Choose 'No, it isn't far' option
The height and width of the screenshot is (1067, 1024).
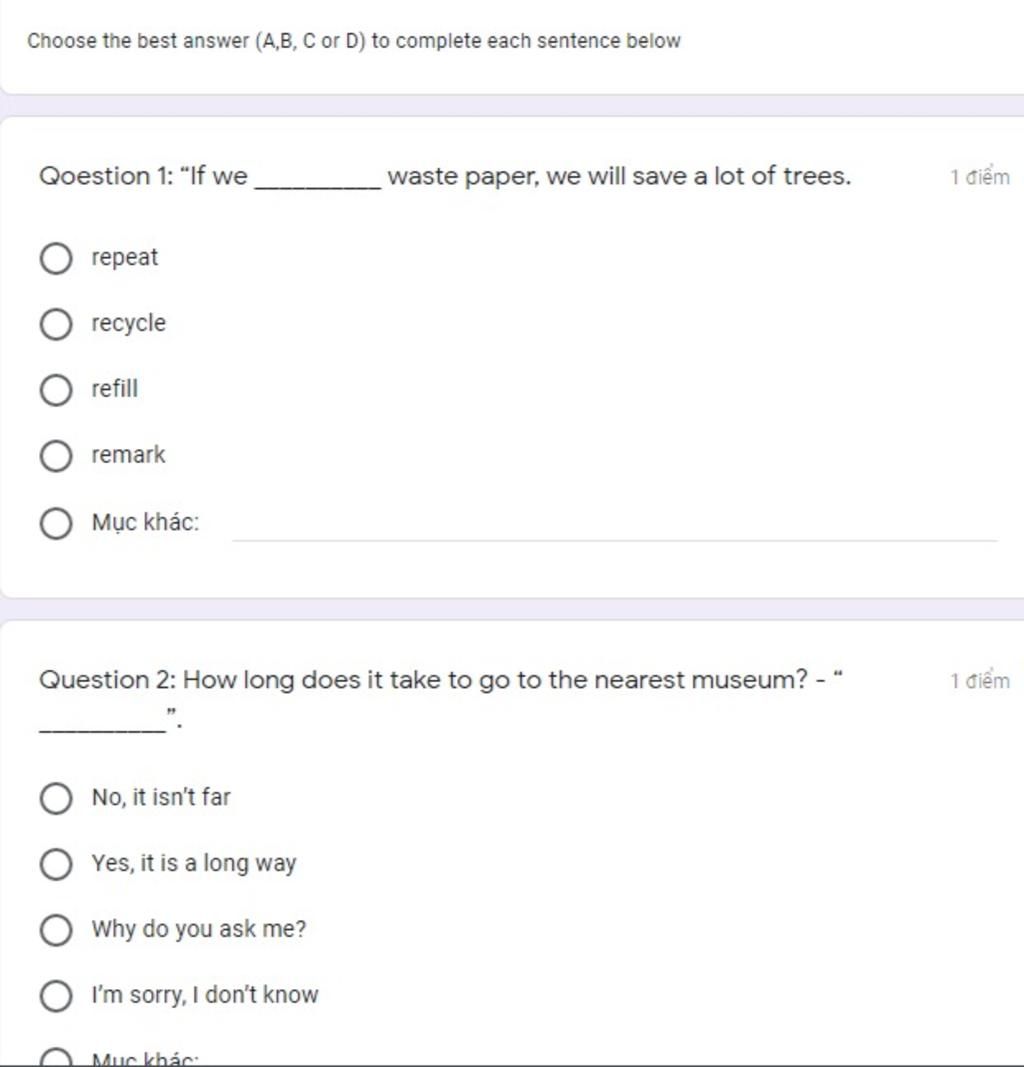[x=56, y=798]
